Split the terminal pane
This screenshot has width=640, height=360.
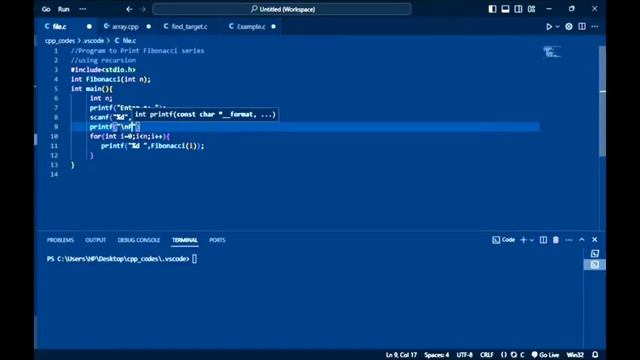[543, 240]
